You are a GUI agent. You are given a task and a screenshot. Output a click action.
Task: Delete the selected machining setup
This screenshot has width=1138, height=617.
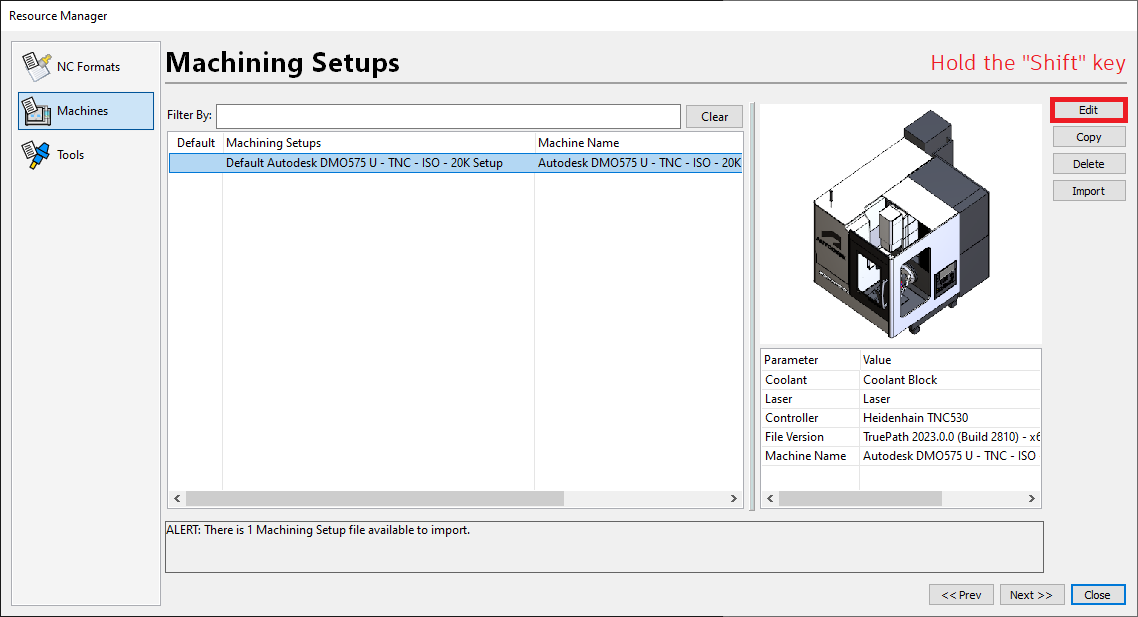point(1089,164)
